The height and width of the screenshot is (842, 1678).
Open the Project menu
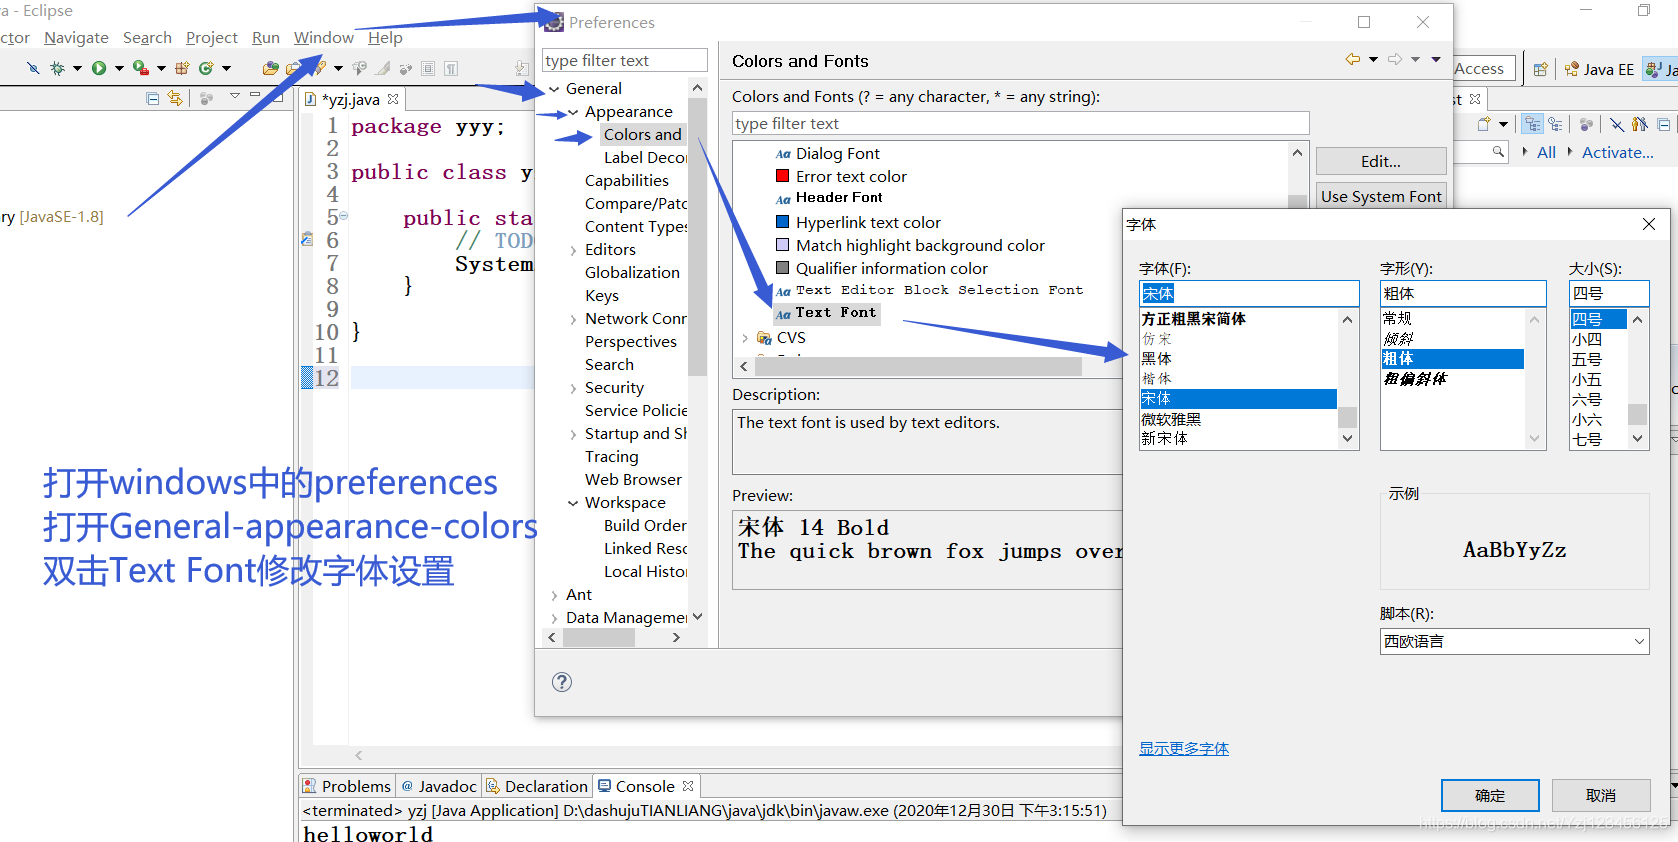coord(212,37)
